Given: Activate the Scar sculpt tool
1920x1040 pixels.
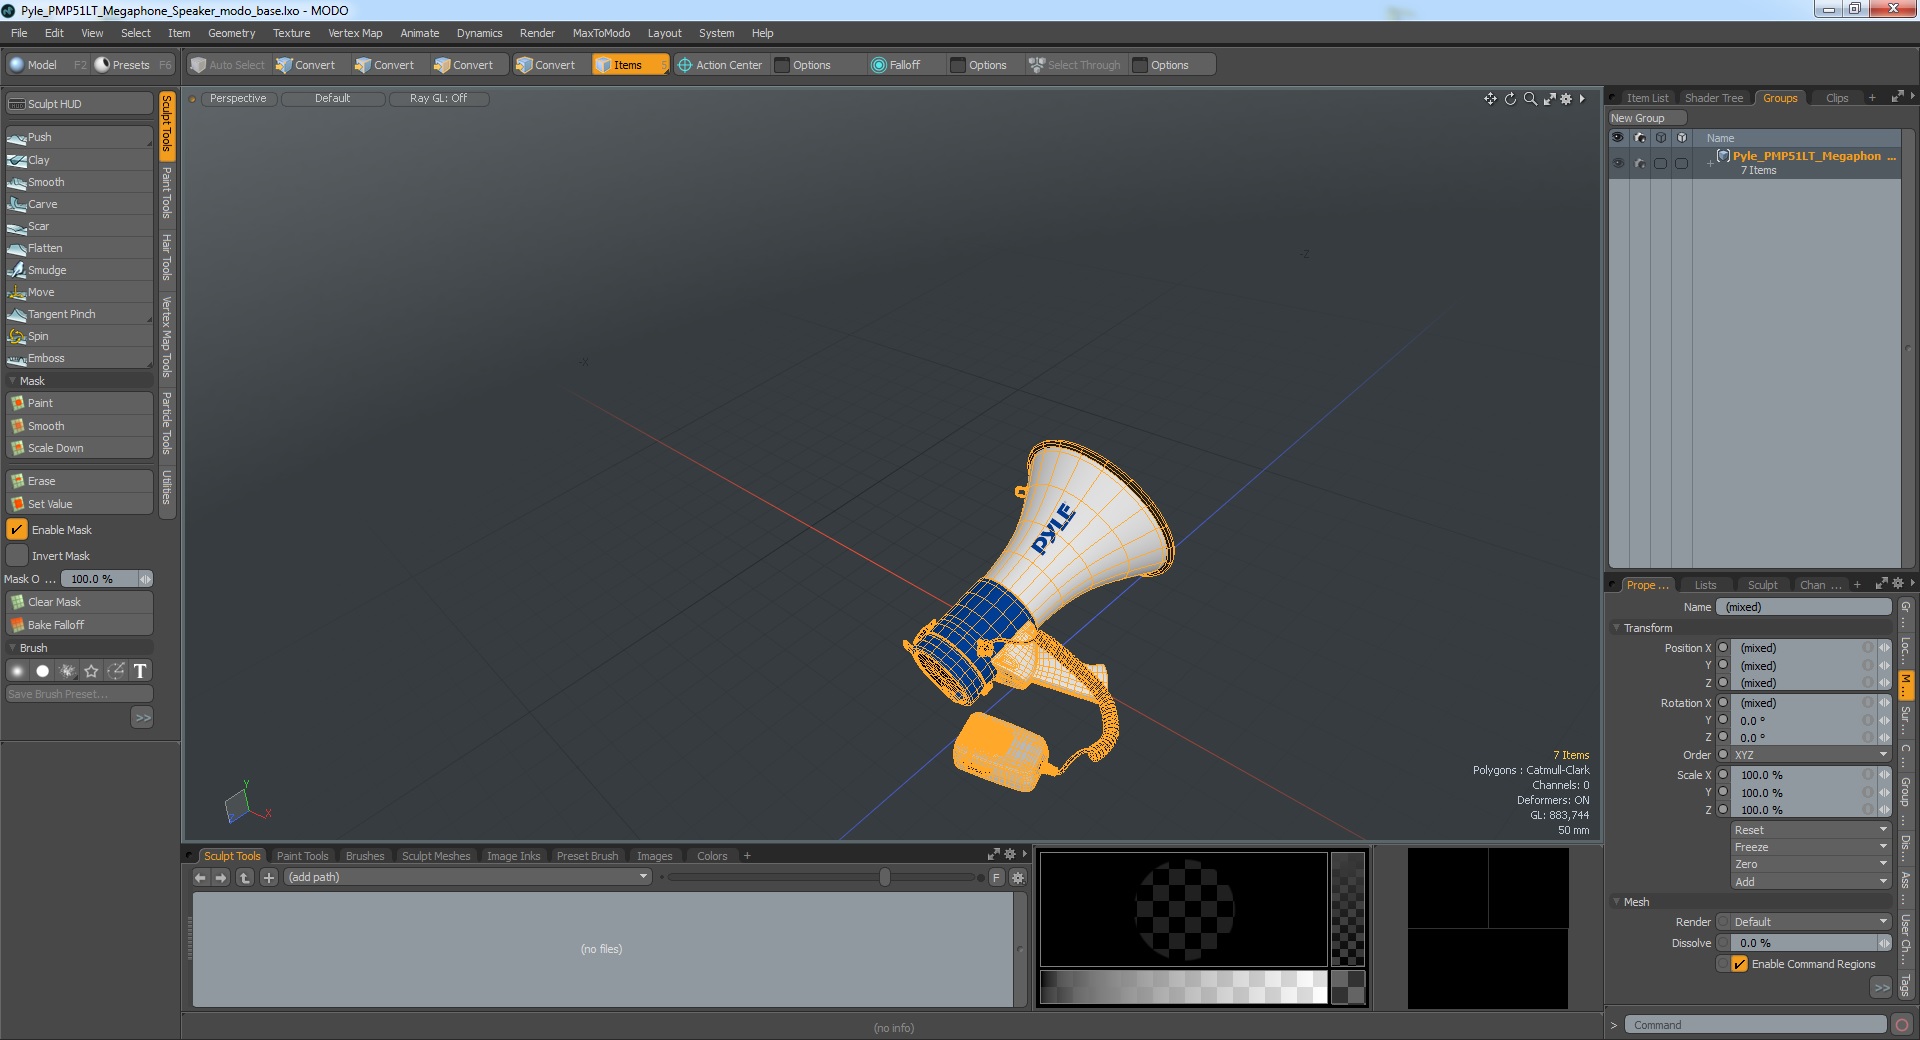Looking at the screenshot, I should coord(79,226).
